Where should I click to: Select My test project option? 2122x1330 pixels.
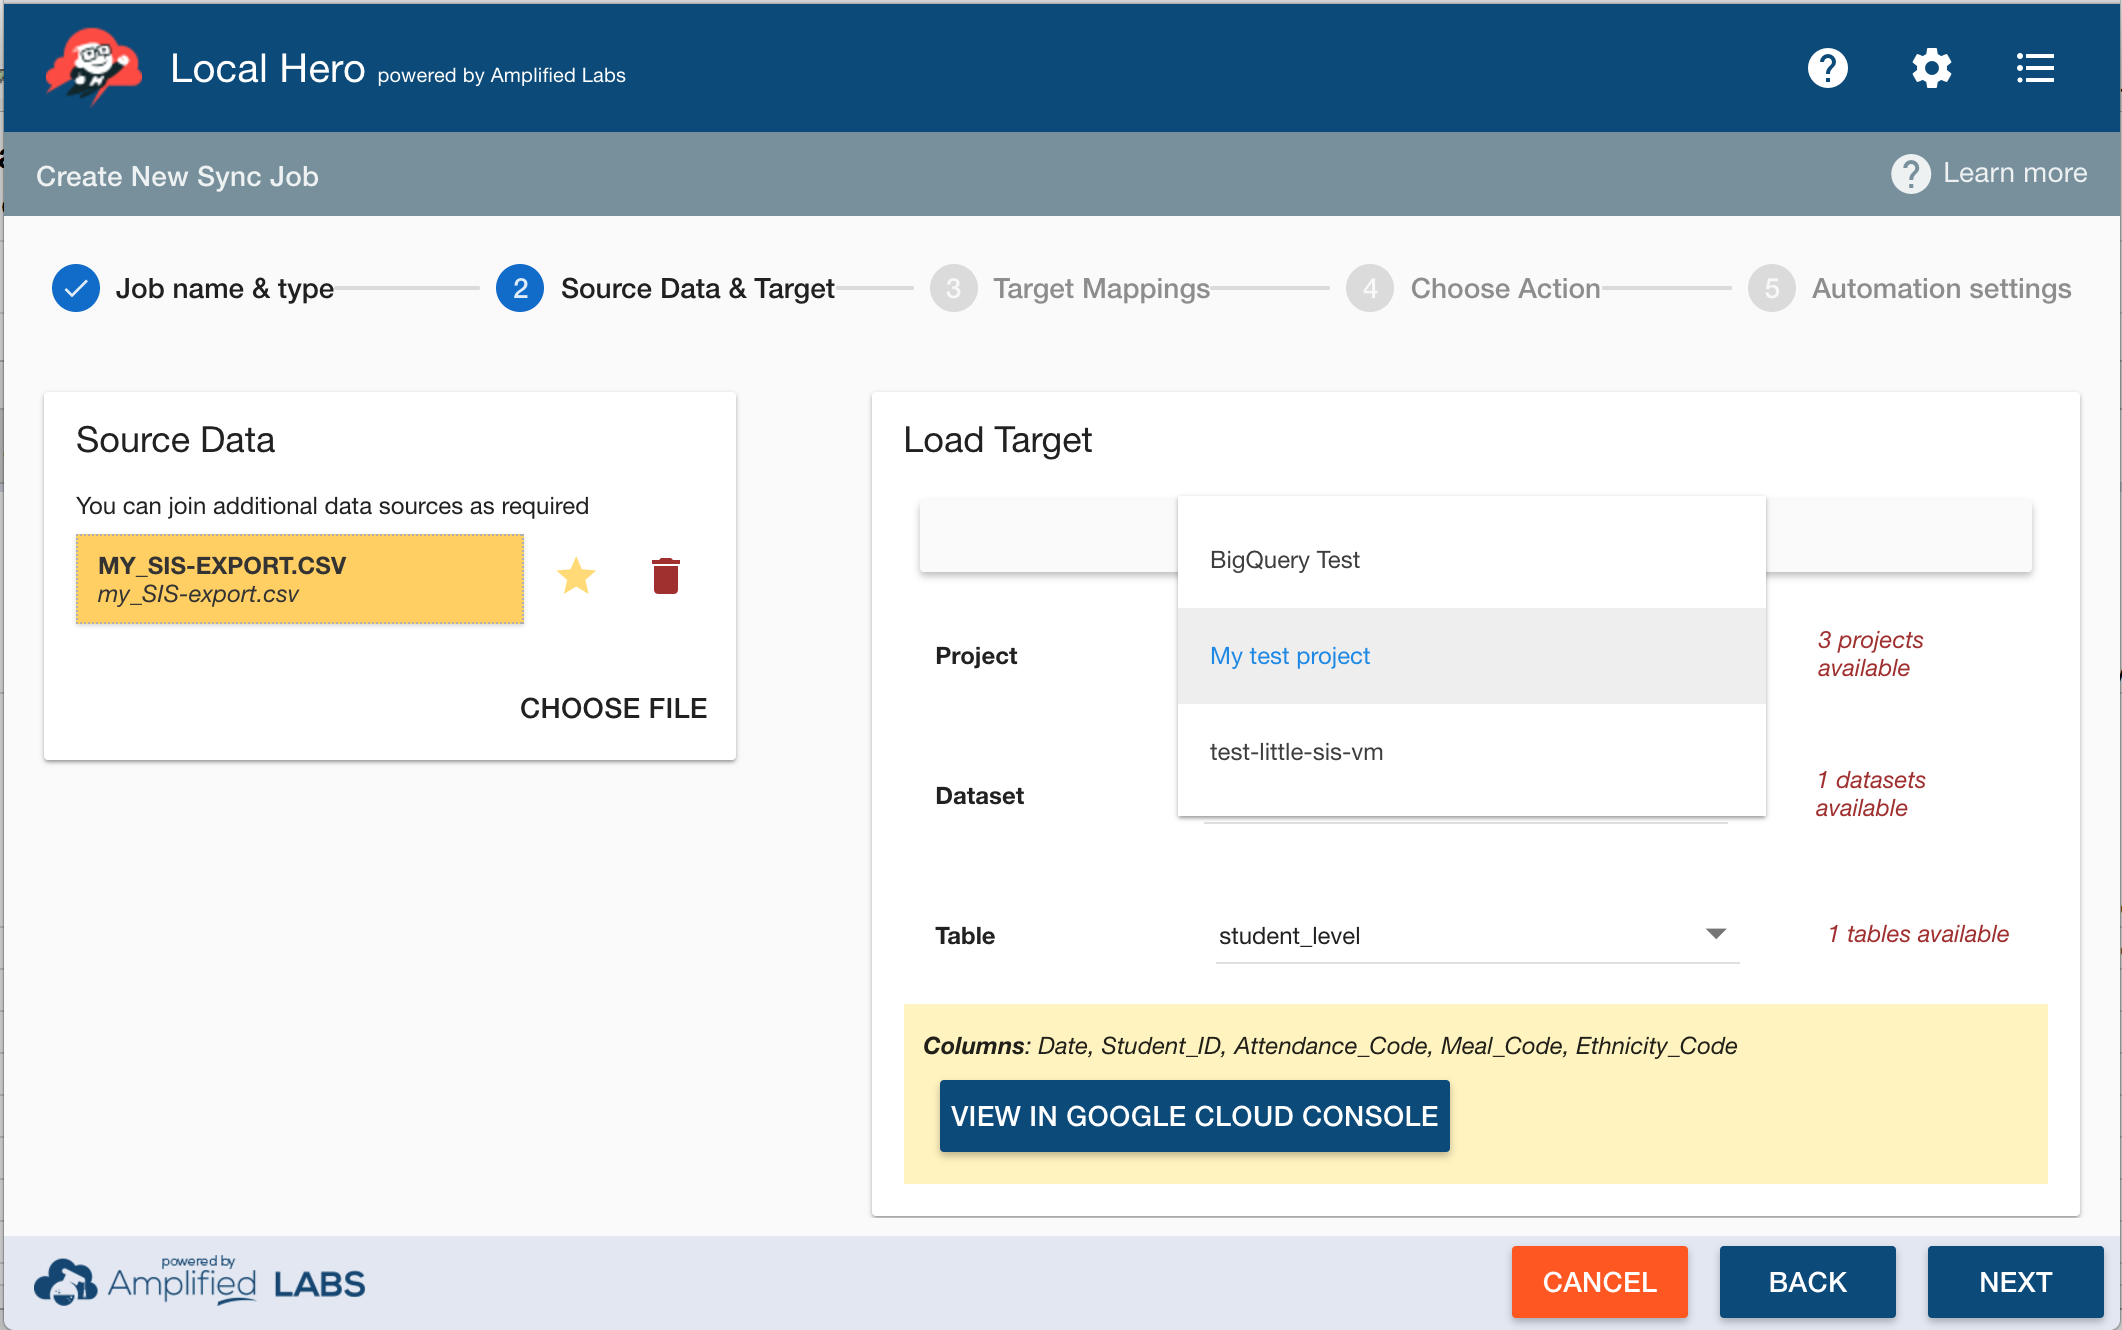coord(1290,656)
